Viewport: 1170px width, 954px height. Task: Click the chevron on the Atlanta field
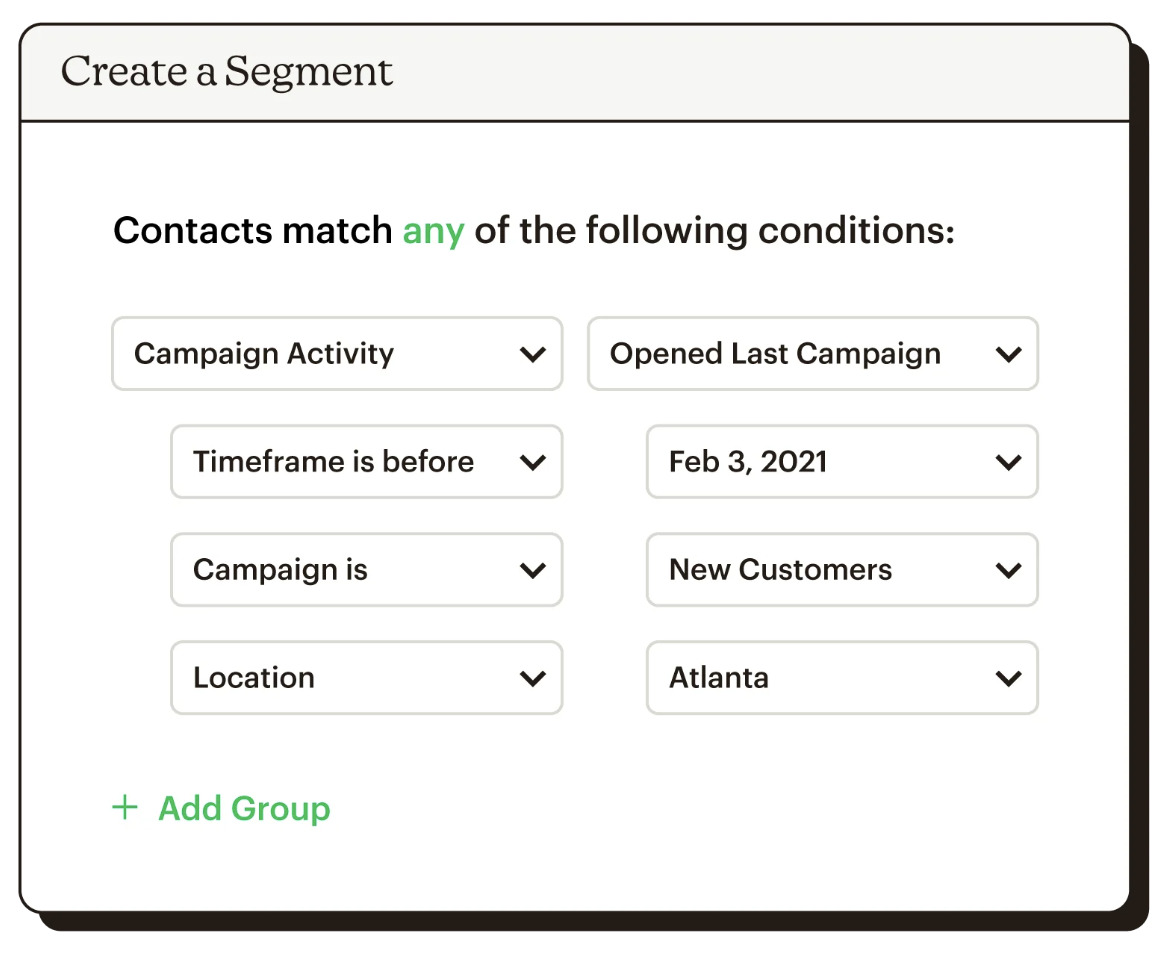(1010, 678)
